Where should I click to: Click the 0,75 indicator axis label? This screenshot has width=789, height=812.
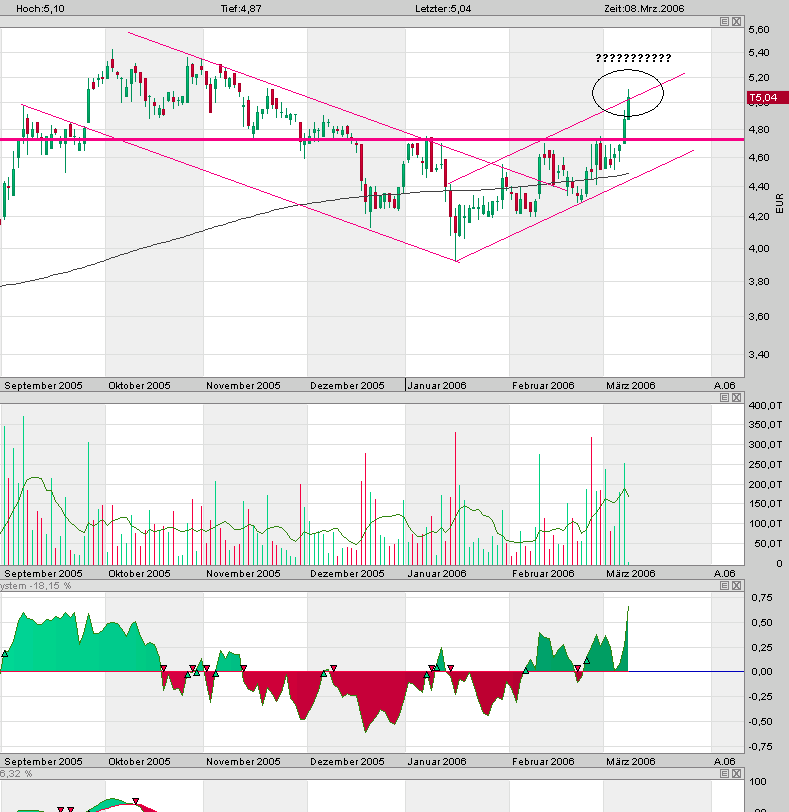[x=762, y=598]
